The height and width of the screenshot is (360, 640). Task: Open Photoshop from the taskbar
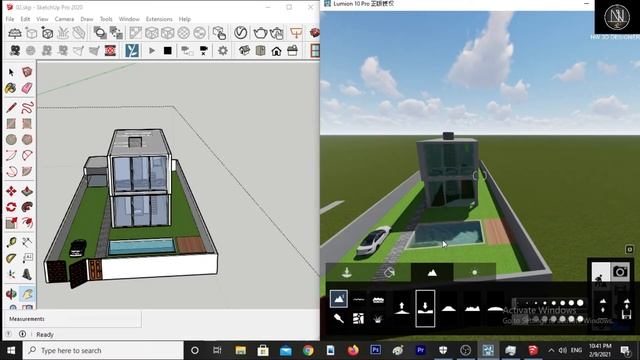pos(375,350)
